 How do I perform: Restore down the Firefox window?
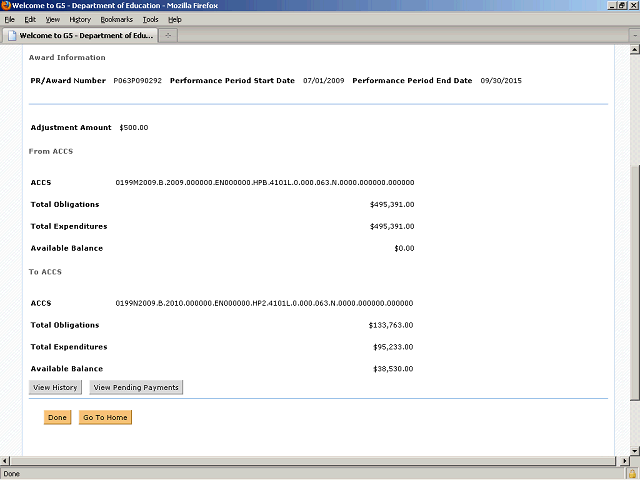(x=622, y=5)
